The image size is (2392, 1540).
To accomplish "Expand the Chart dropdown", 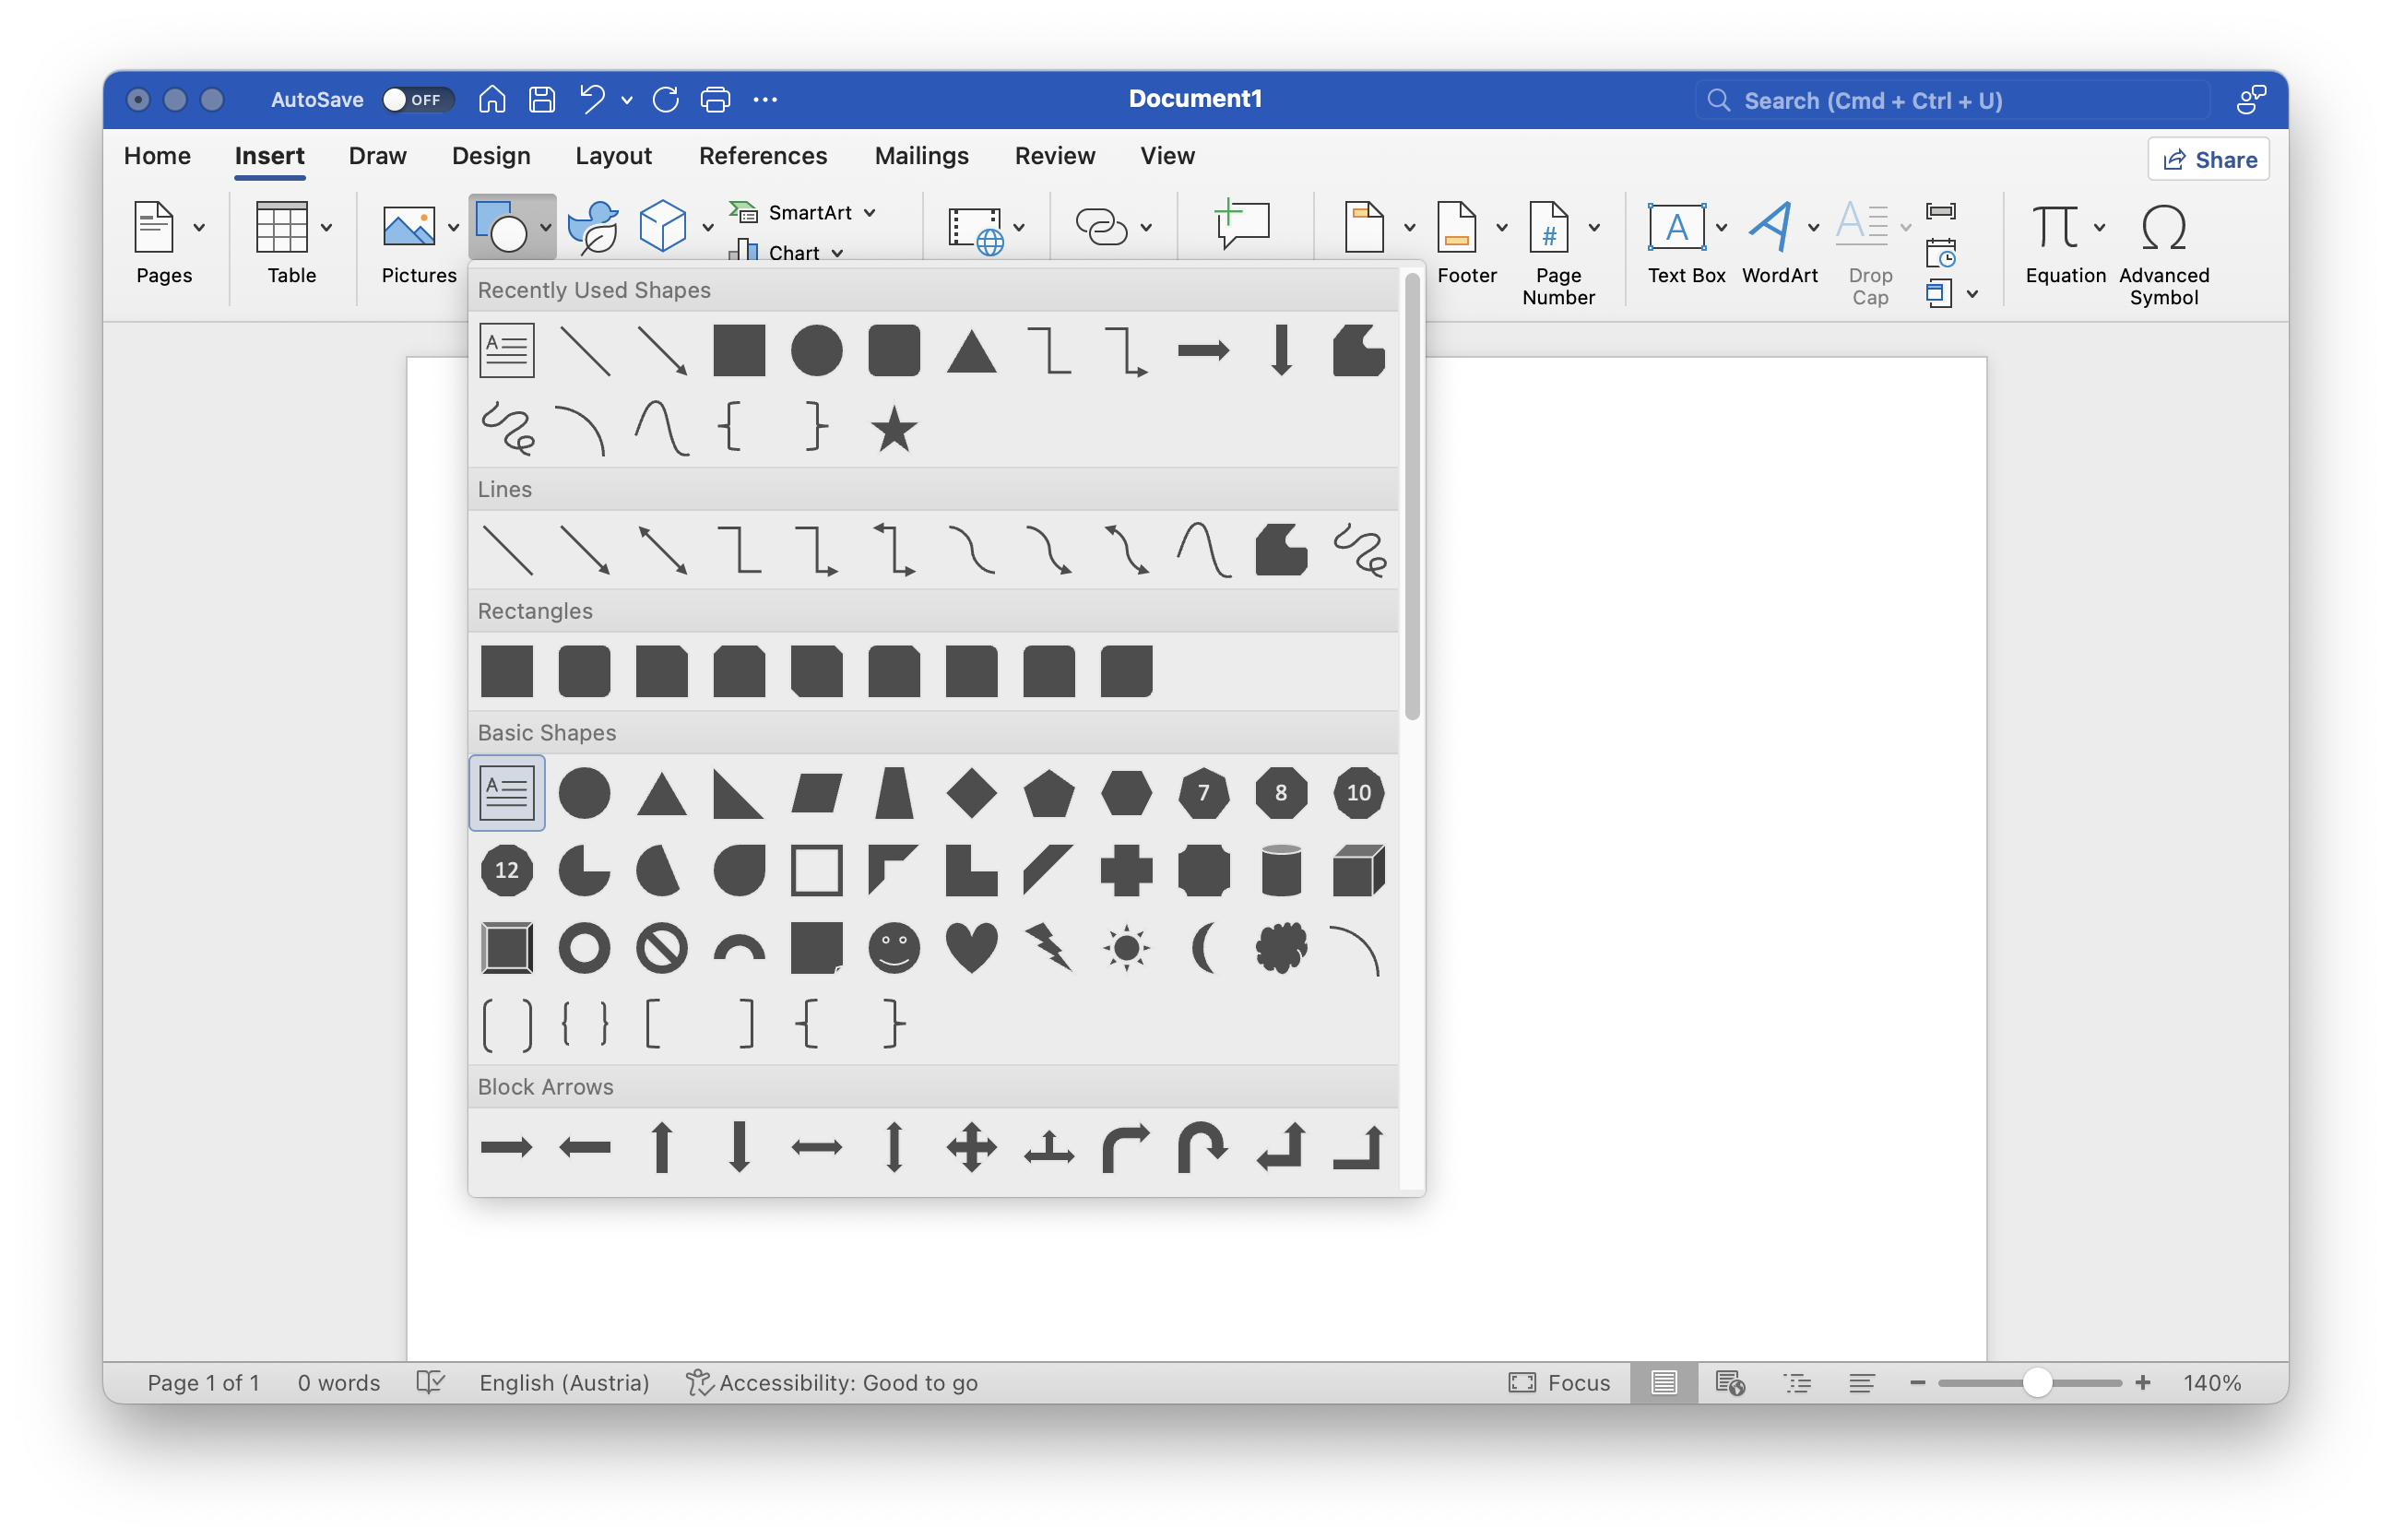I will pos(837,252).
